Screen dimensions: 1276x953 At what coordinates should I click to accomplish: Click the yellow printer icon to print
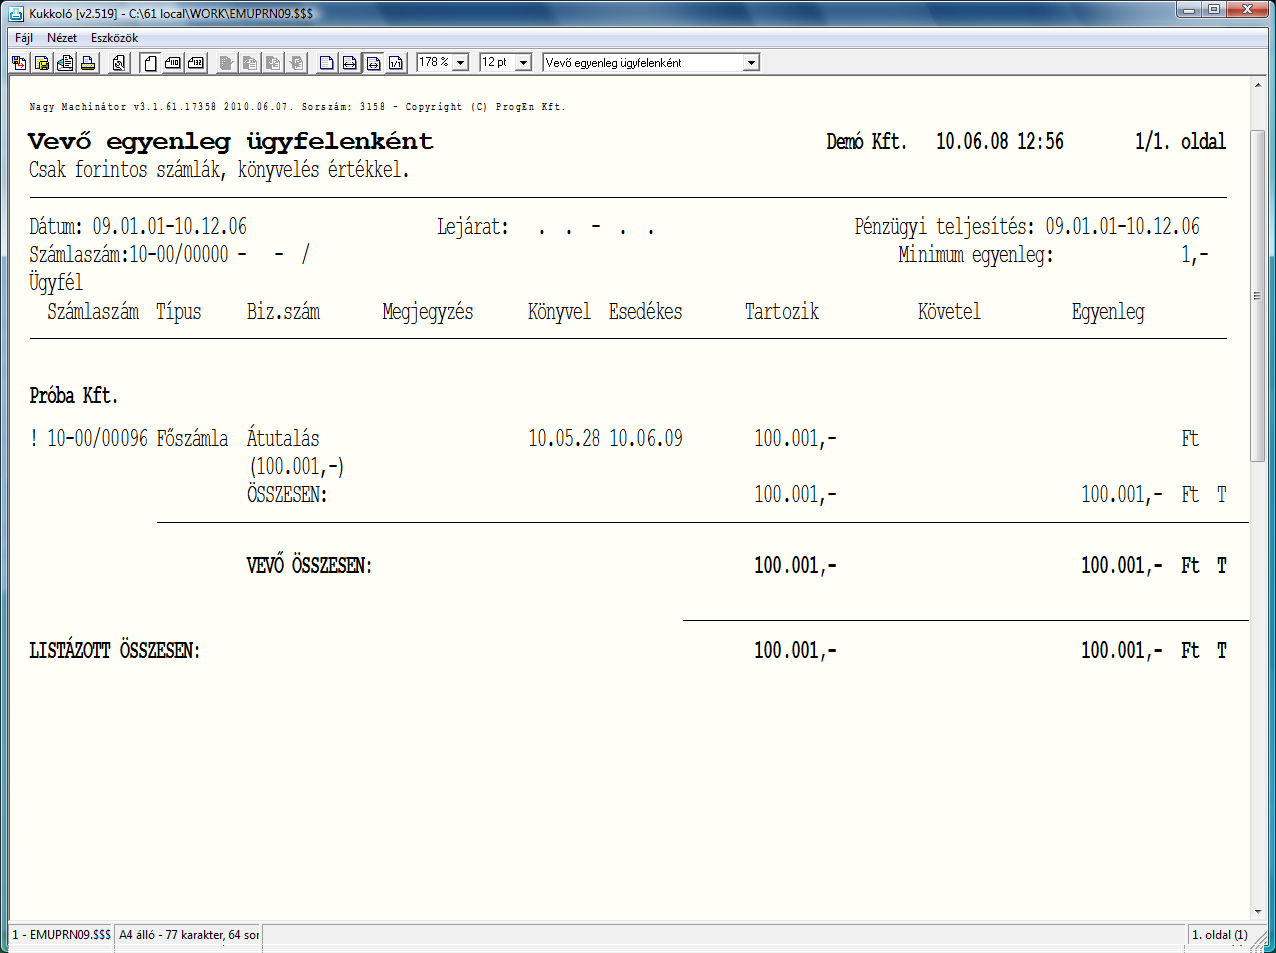[88, 63]
